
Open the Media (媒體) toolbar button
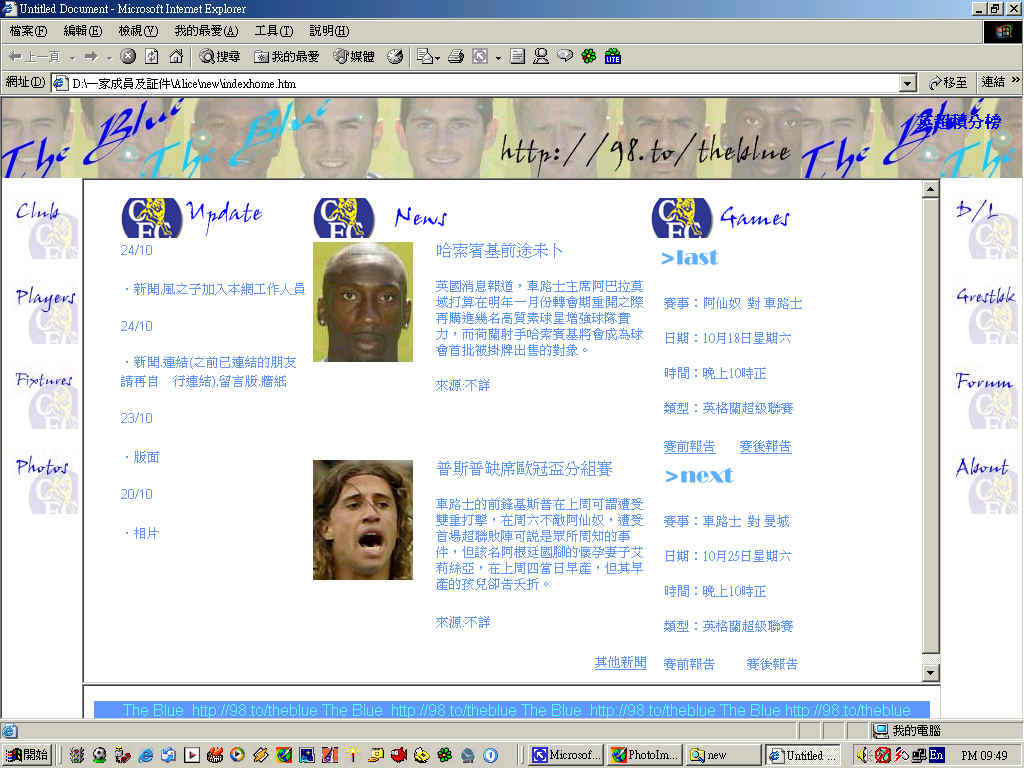(x=354, y=57)
